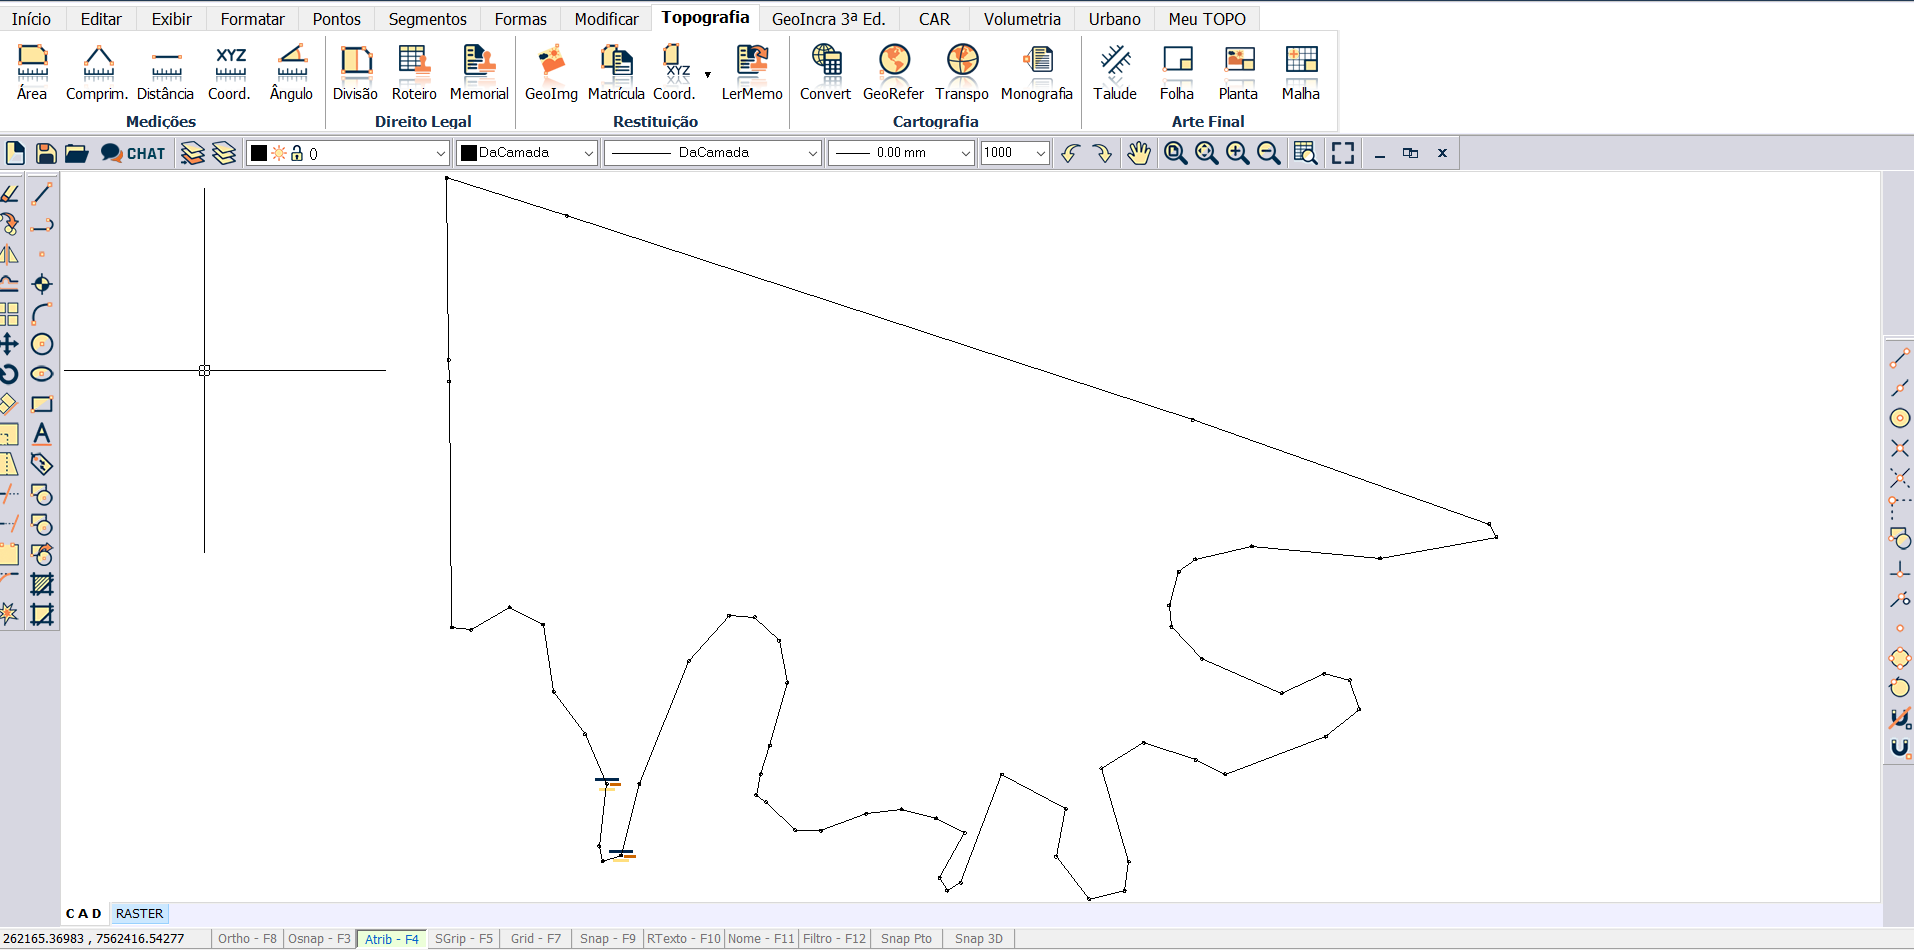This screenshot has width=1914, height=950.
Task: Open the Talude tool
Action: [x=1114, y=70]
